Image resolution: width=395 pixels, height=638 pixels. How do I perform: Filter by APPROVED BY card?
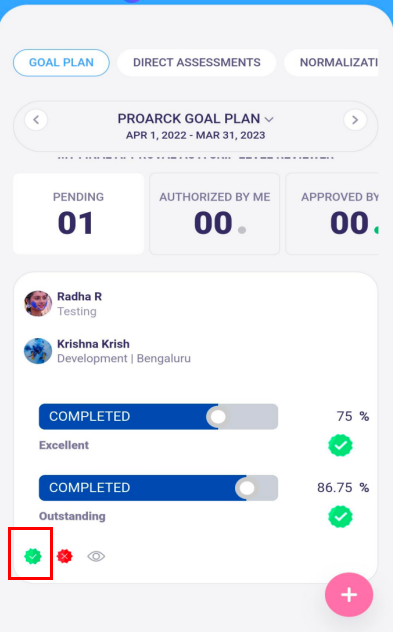click(332, 214)
